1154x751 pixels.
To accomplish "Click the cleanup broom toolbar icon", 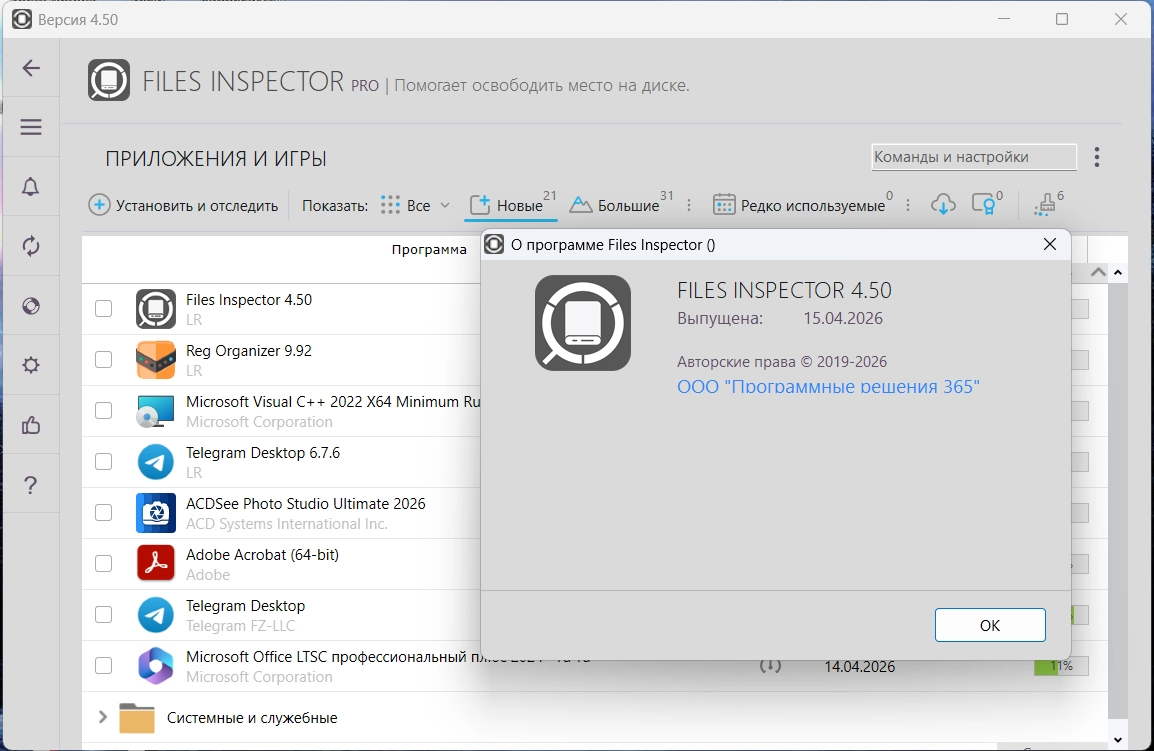I will (x=1044, y=205).
